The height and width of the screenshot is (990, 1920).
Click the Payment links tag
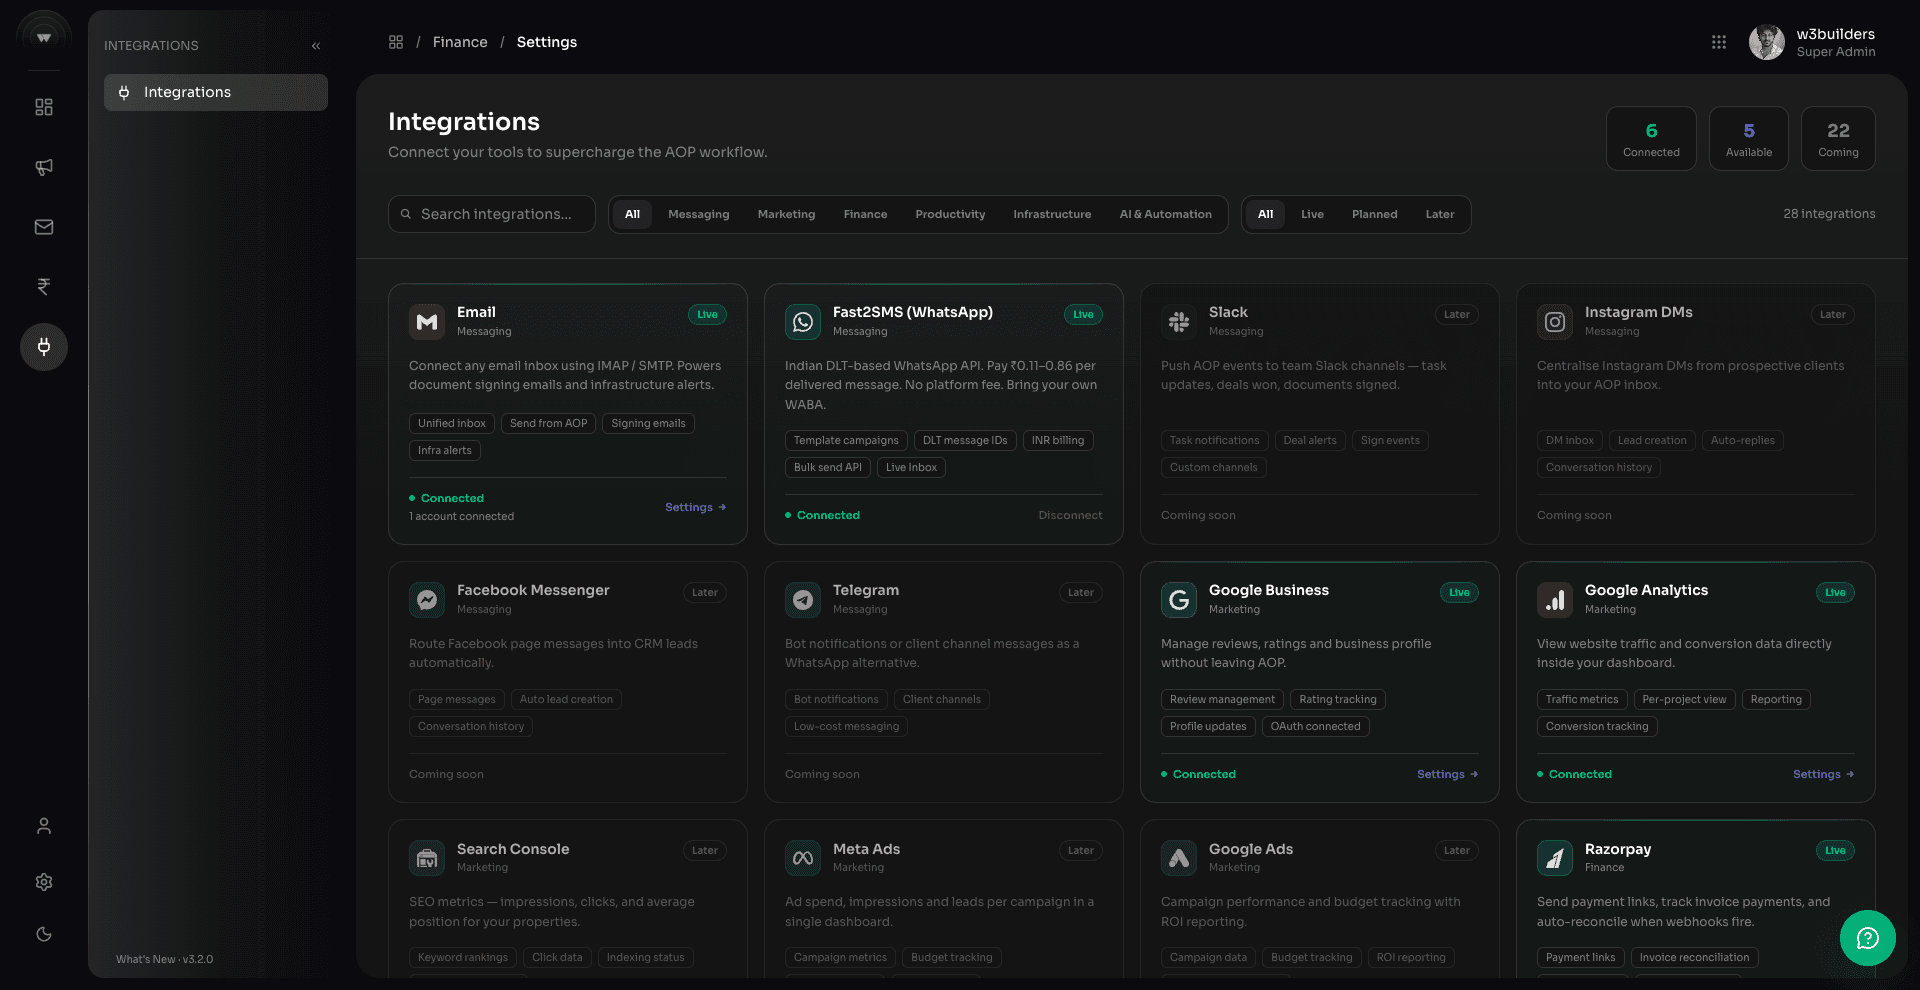pos(1580,957)
